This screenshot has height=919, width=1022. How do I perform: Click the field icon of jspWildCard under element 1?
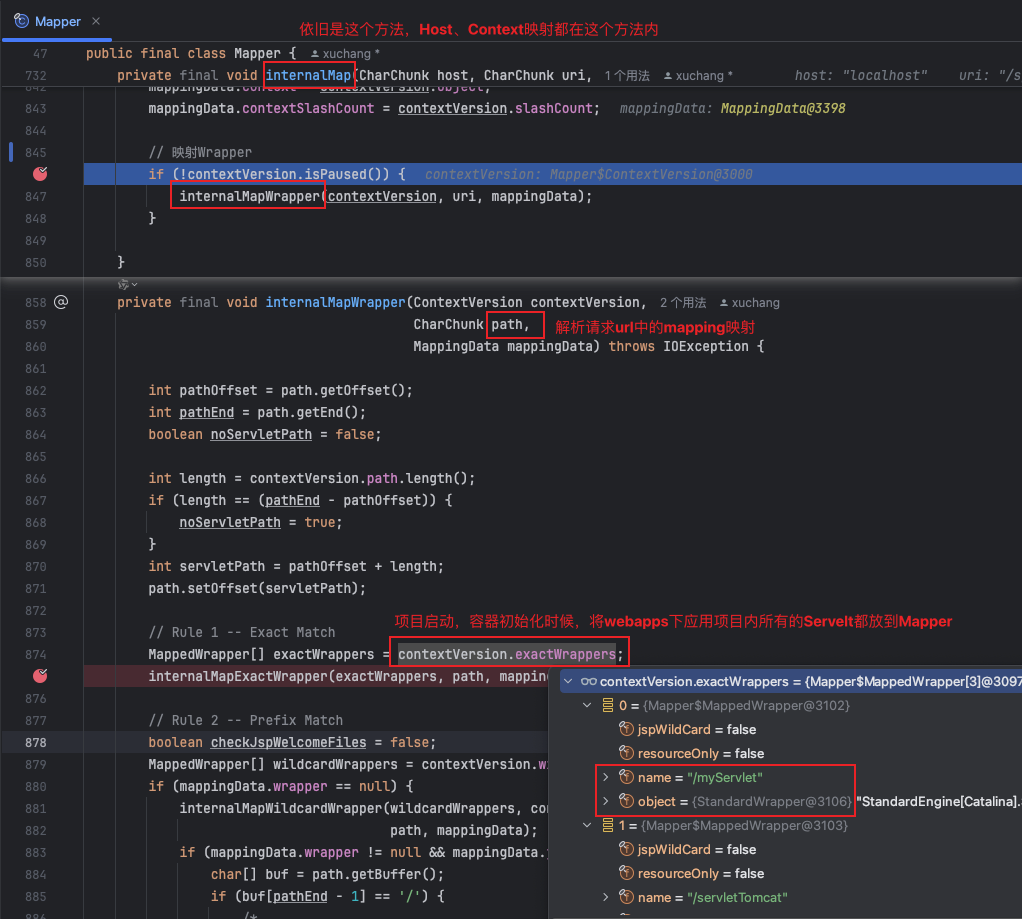(626, 849)
